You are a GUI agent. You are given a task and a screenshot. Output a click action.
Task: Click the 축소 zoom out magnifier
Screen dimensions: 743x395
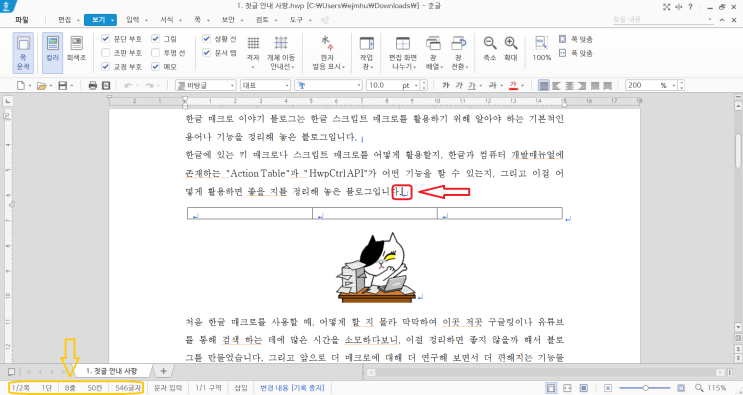[489, 48]
